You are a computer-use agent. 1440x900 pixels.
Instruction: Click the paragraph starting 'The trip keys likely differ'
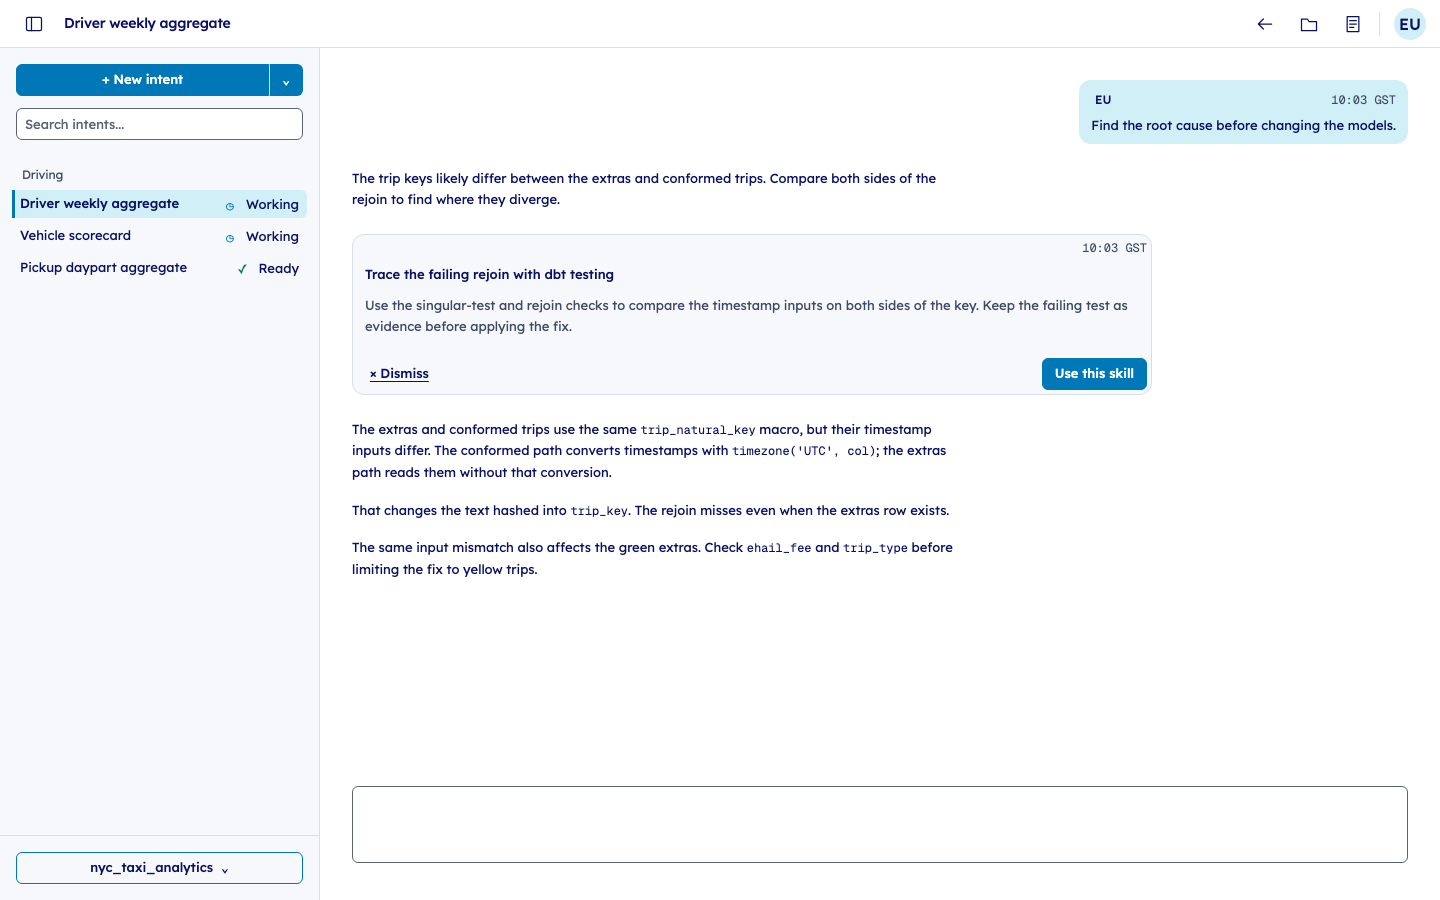click(x=644, y=189)
